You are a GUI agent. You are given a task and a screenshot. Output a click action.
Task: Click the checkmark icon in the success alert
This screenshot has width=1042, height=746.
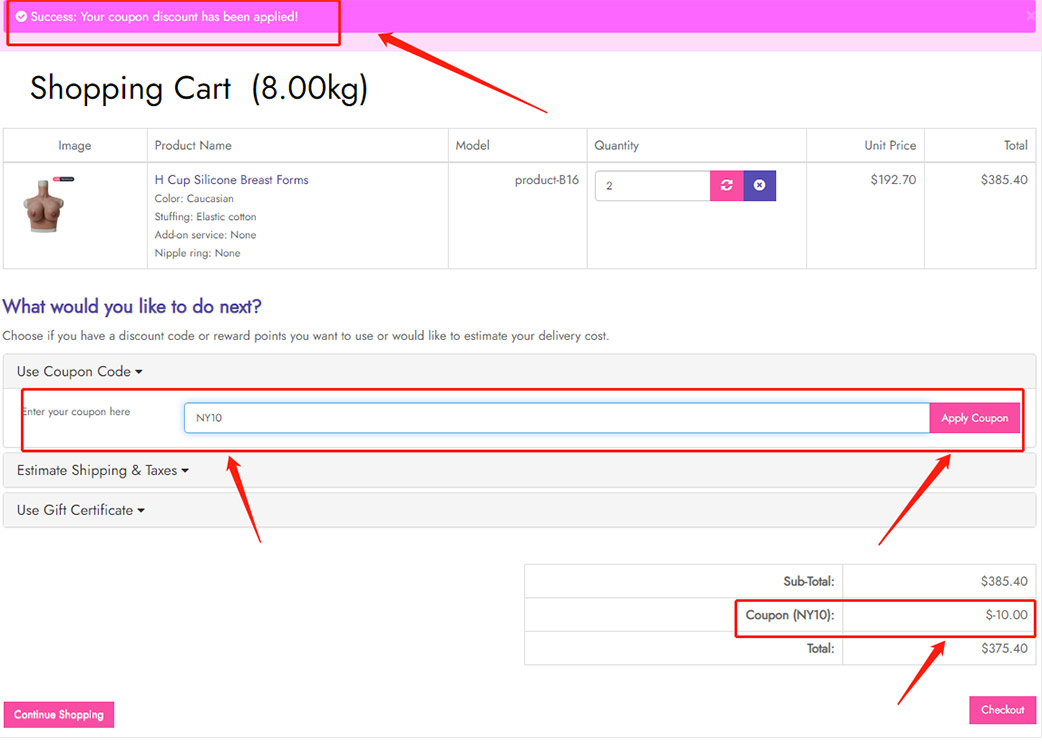(x=21, y=18)
